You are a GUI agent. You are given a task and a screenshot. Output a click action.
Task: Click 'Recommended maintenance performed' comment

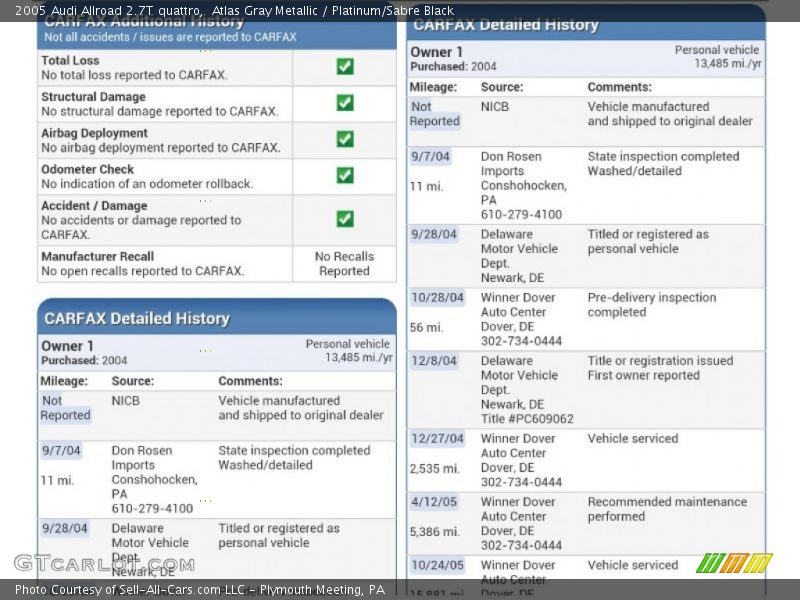click(667, 509)
